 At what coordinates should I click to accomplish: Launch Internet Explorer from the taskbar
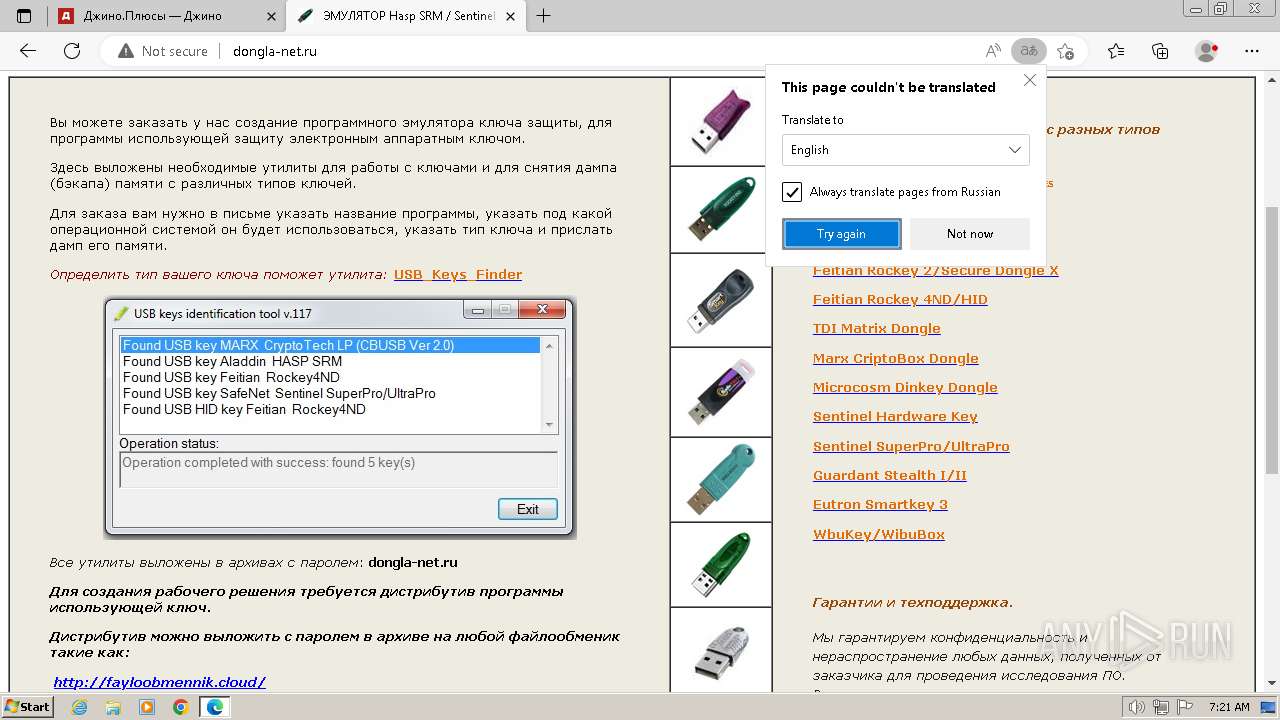[80, 707]
